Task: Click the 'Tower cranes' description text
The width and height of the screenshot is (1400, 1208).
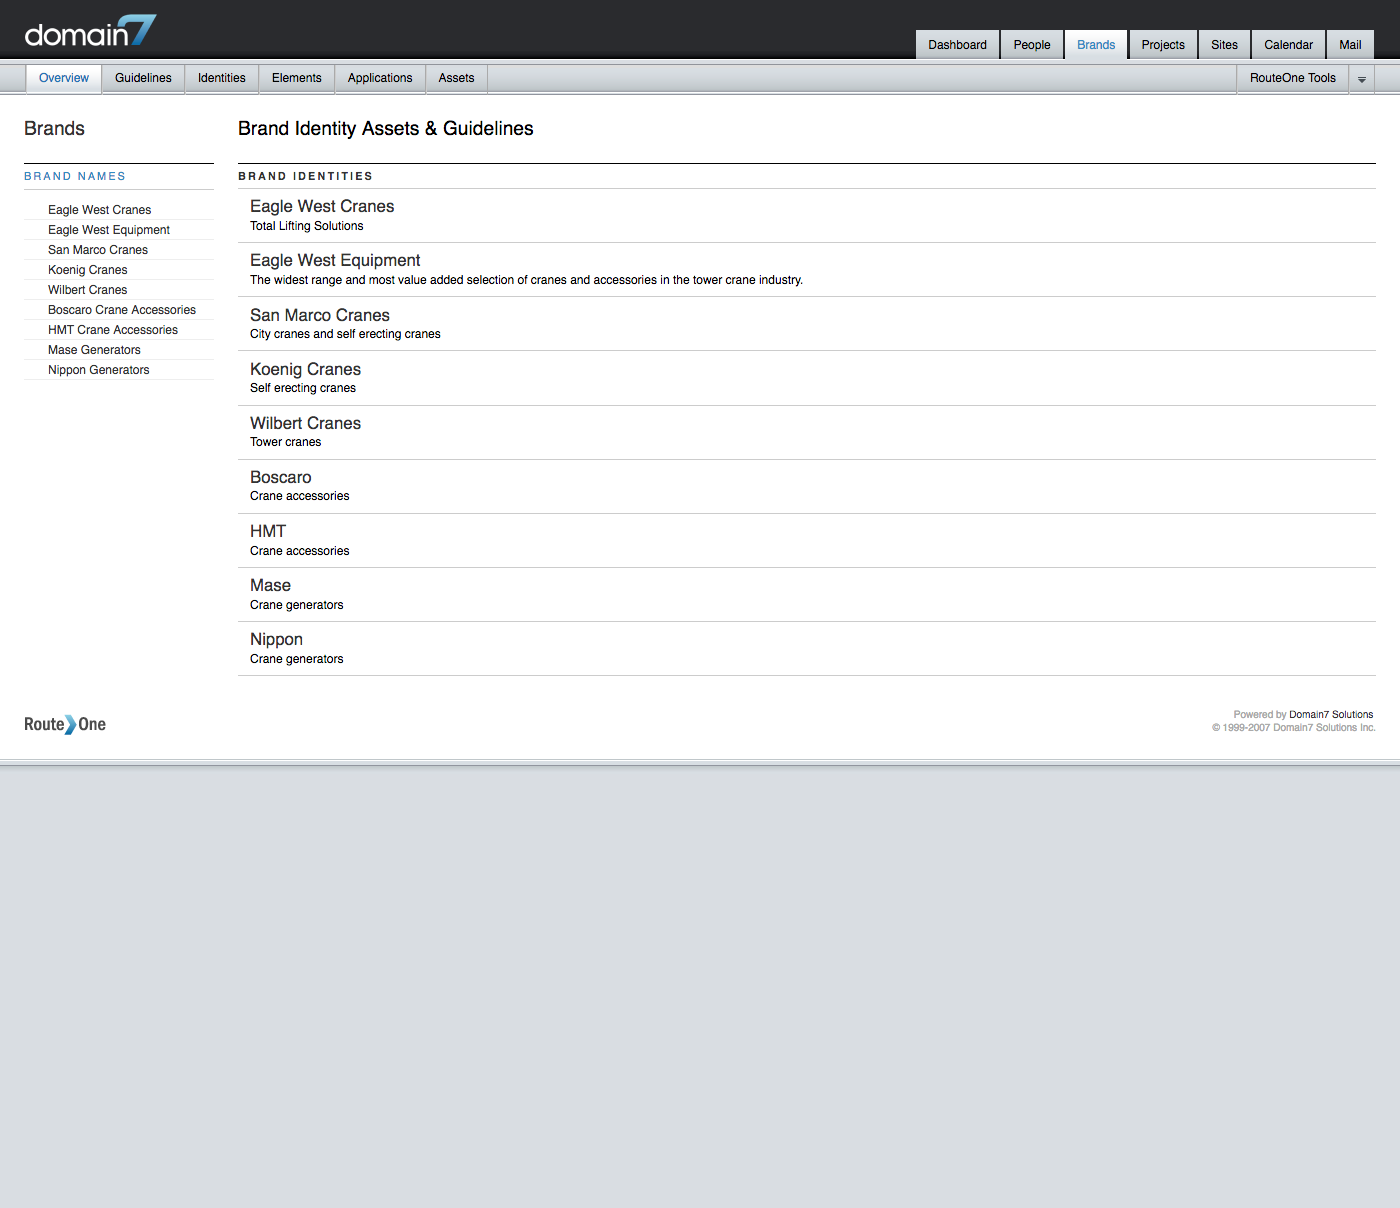Action: tap(286, 442)
